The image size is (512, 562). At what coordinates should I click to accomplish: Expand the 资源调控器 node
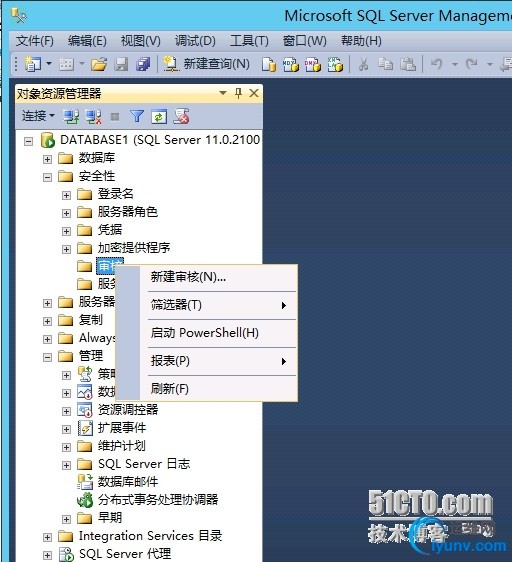click(x=66, y=411)
